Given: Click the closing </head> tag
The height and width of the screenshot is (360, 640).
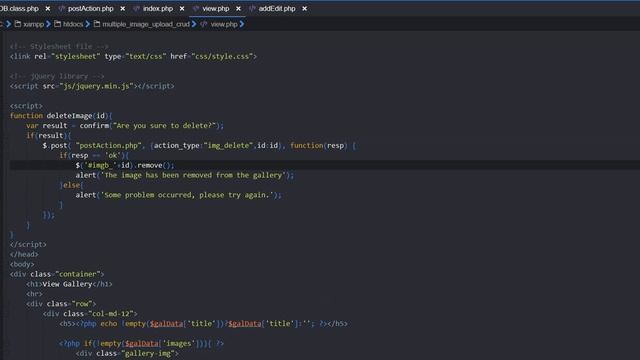Looking at the screenshot, I should pyautogui.click(x=24, y=254).
